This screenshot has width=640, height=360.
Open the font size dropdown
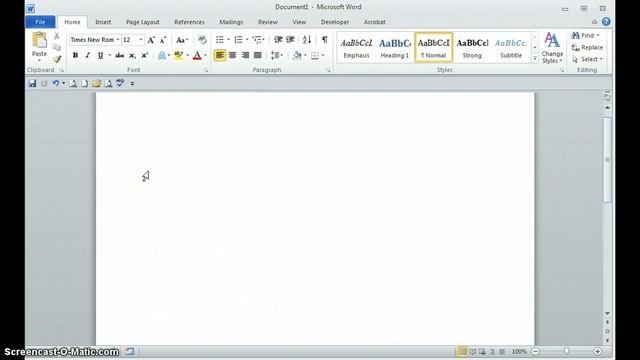tap(141, 40)
